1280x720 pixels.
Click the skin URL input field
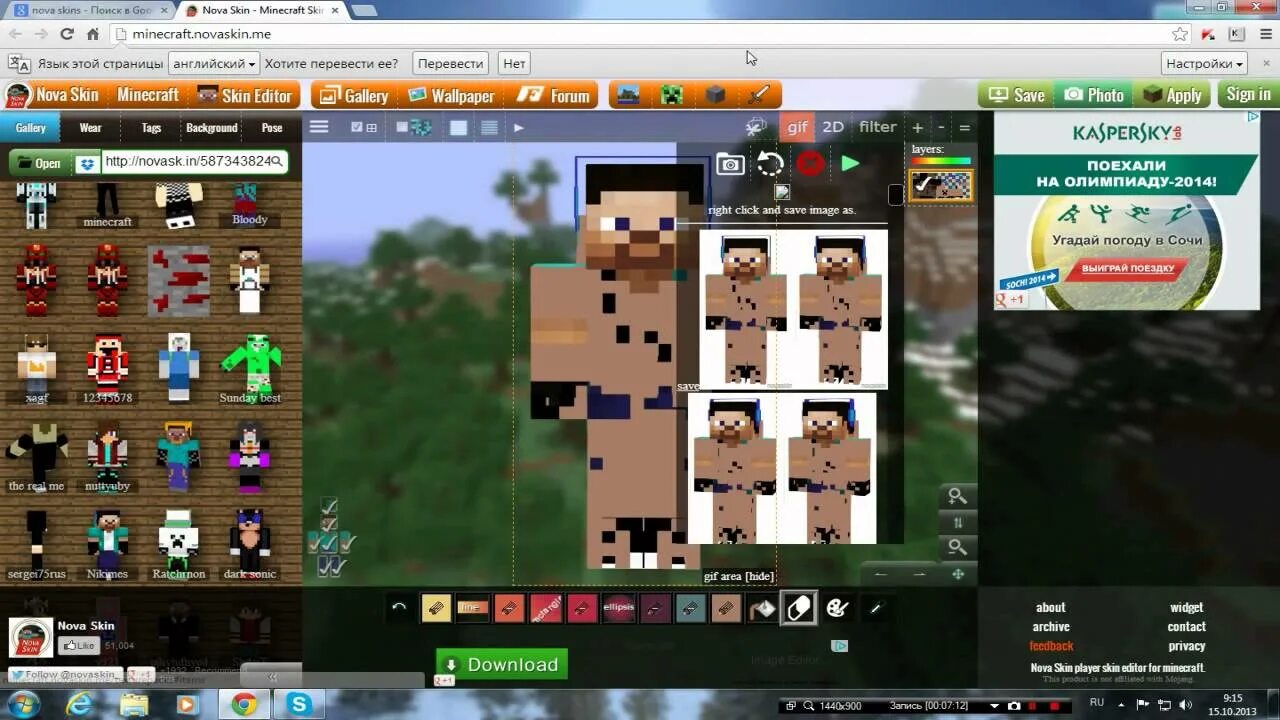(194, 162)
